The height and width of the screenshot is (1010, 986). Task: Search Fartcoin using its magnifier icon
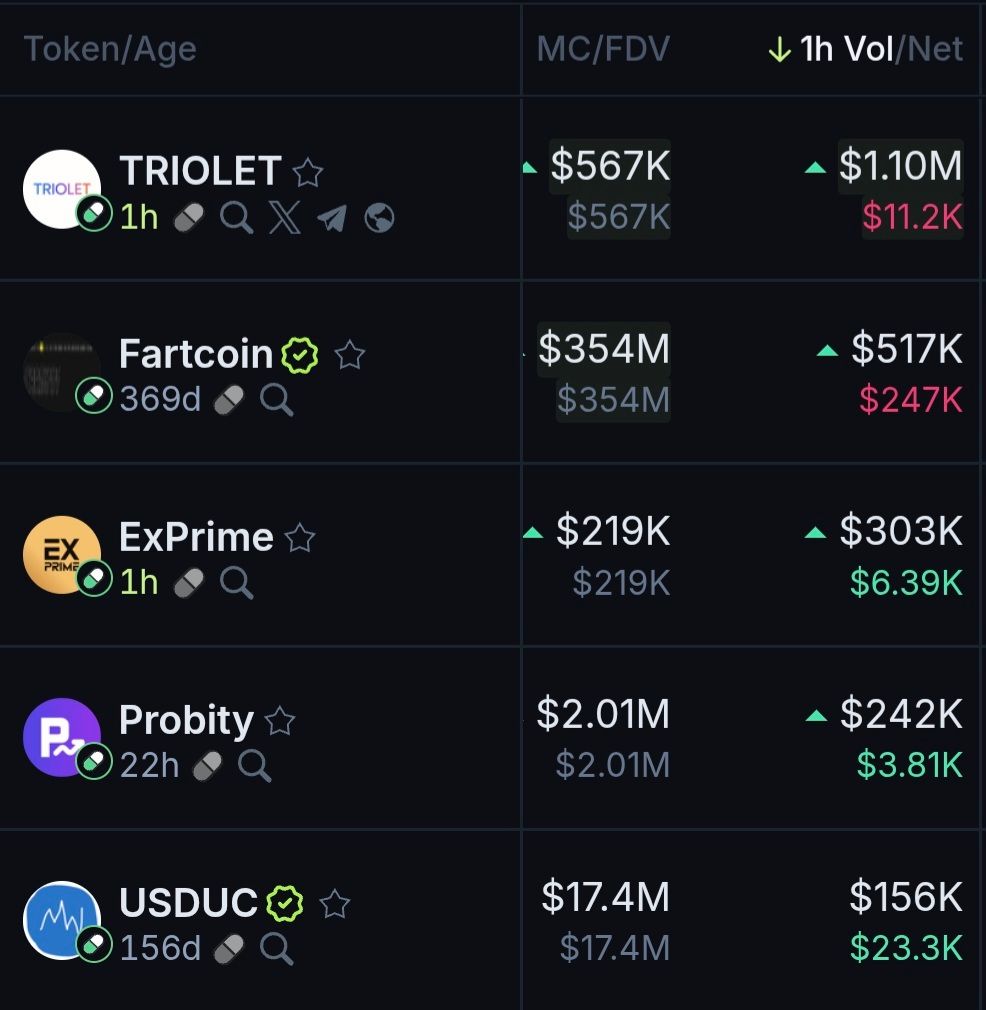point(276,400)
